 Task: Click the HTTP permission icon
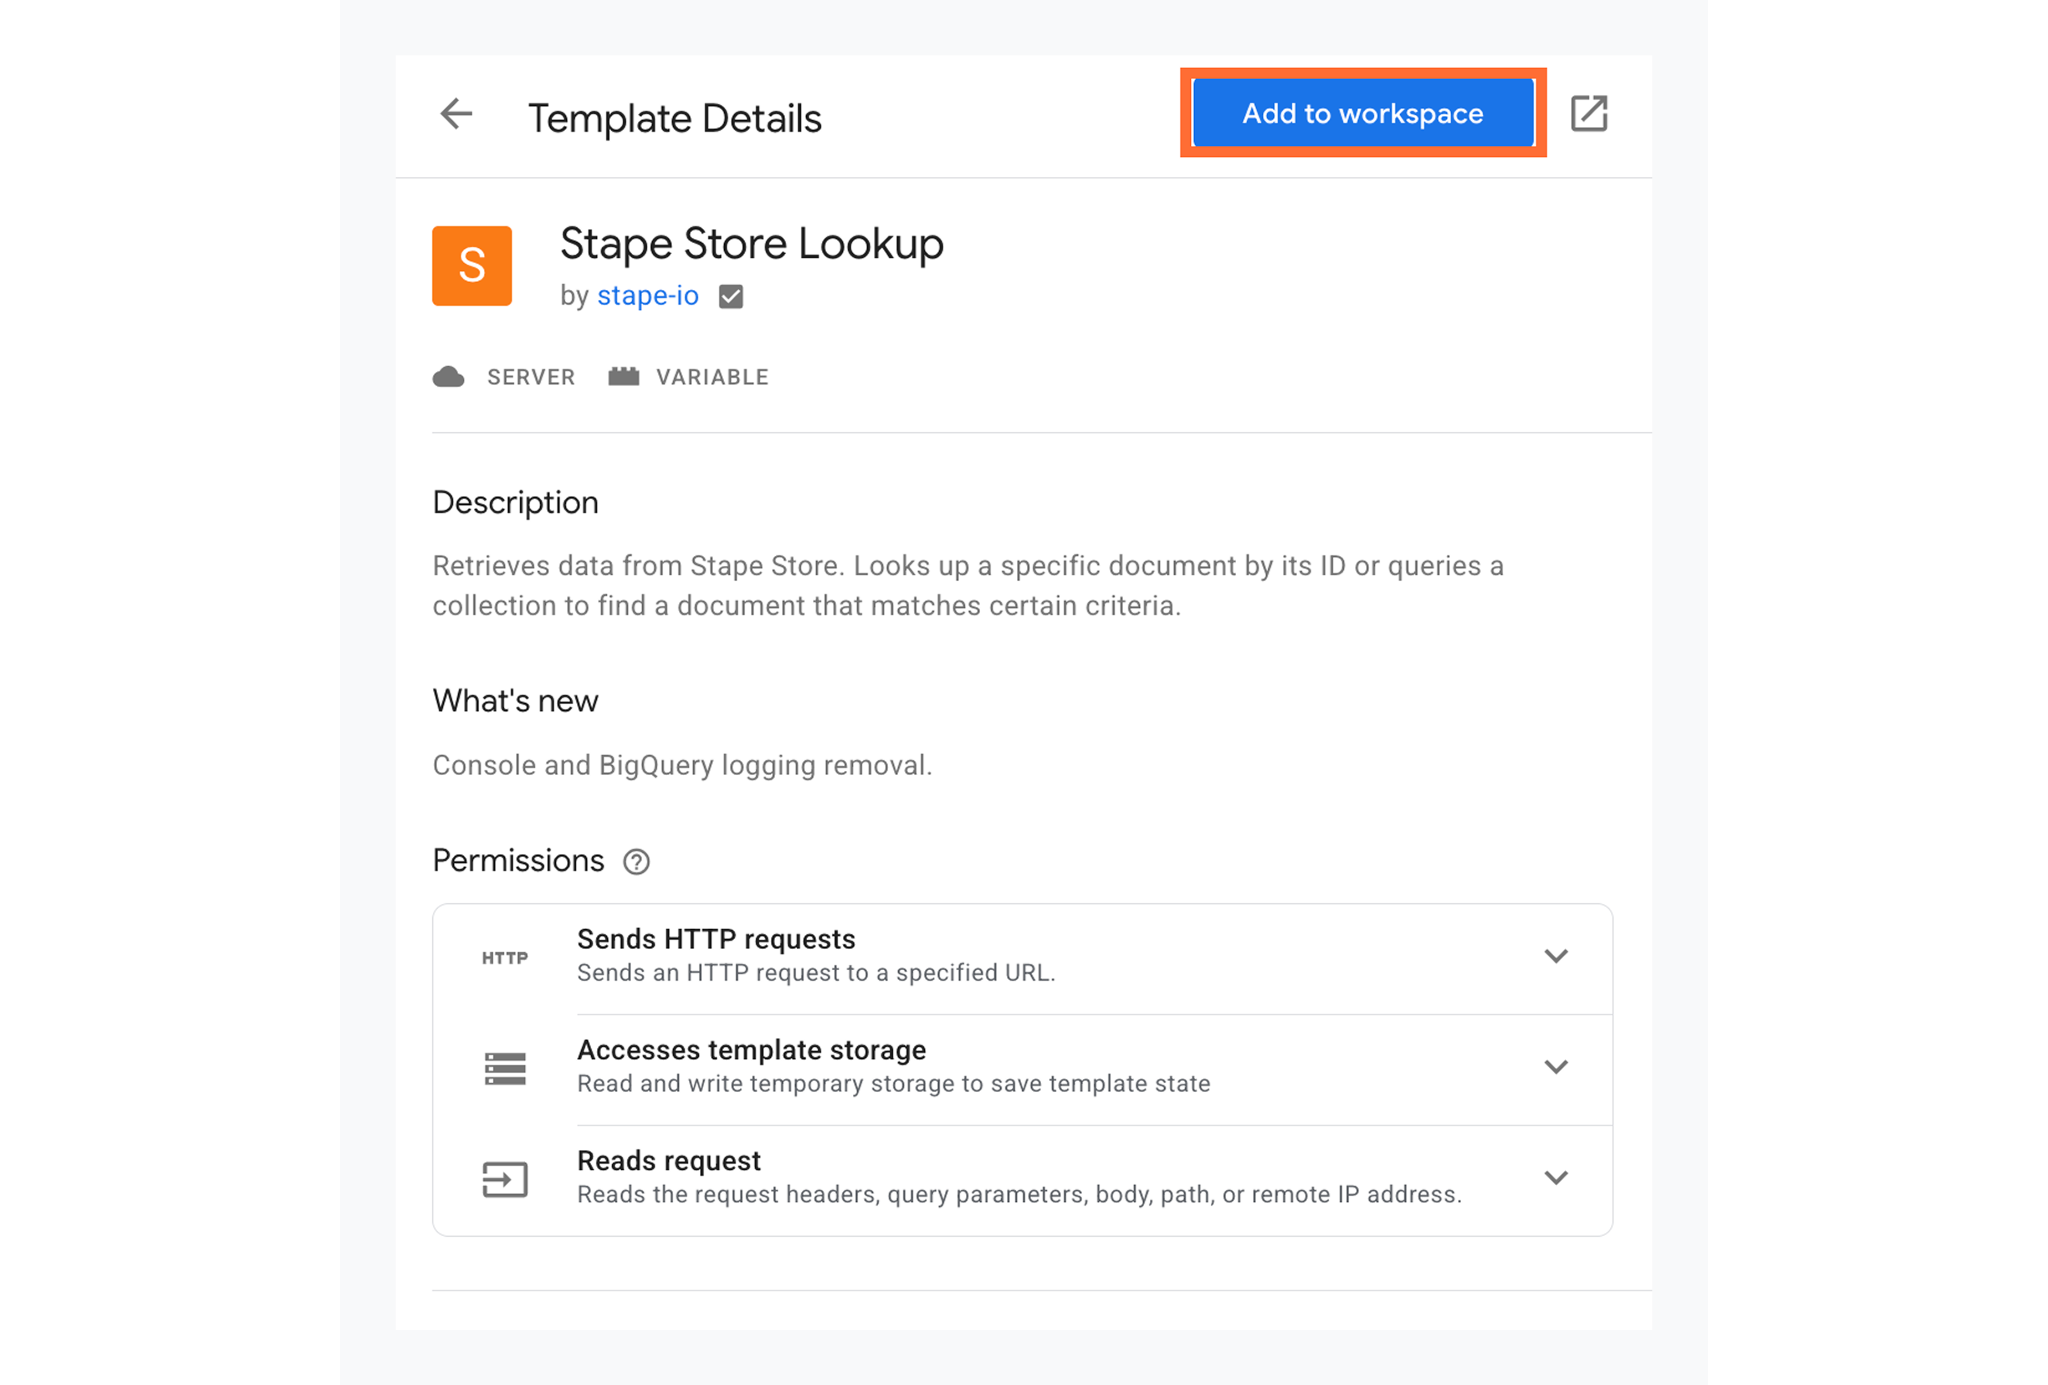505,958
